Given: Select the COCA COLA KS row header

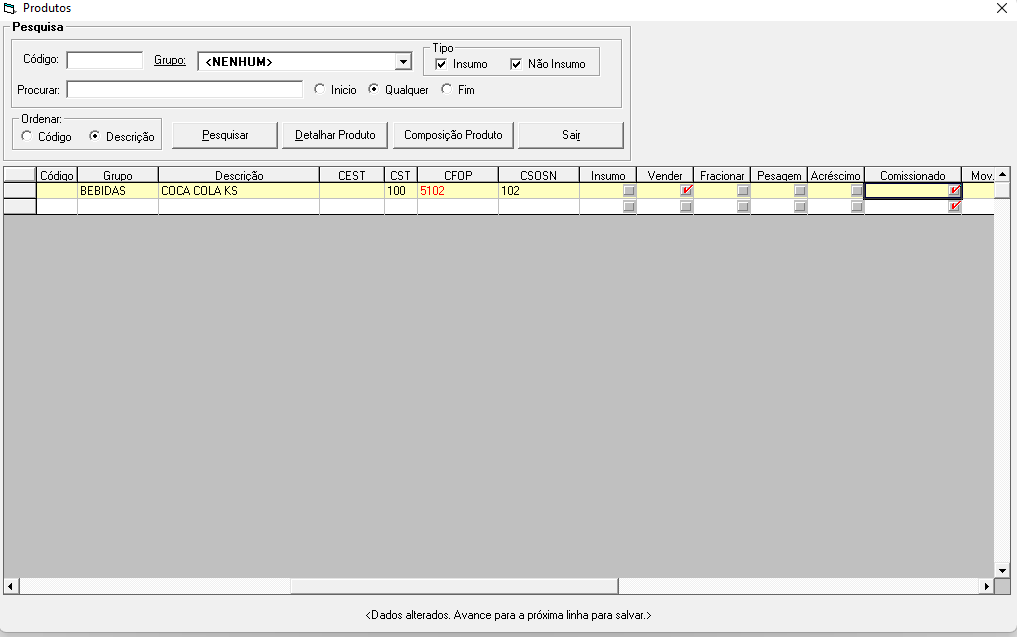Looking at the screenshot, I should (19, 191).
